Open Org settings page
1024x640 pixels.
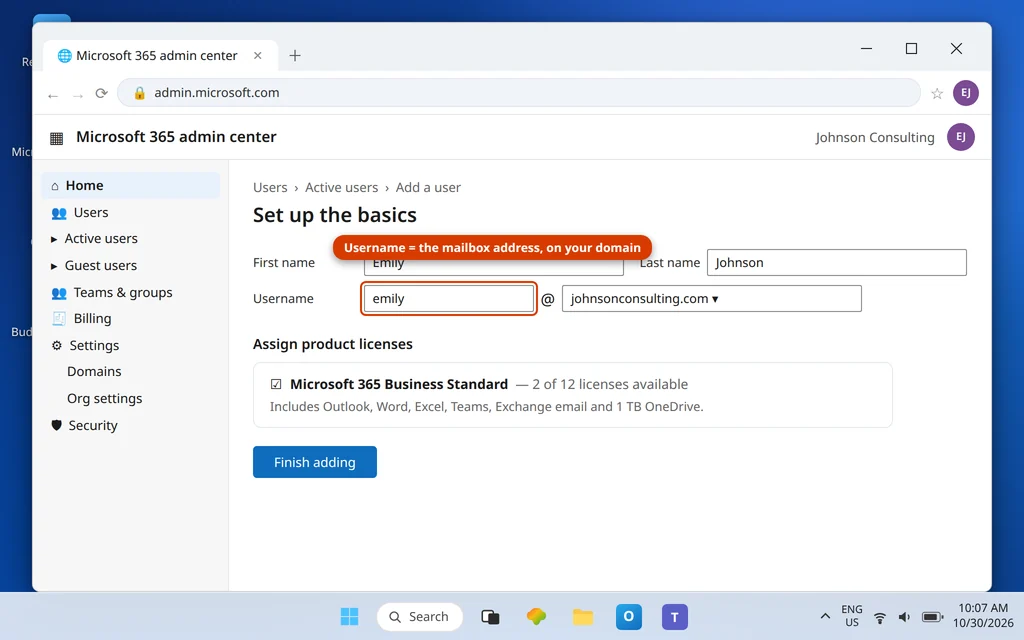tap(104, 399)
